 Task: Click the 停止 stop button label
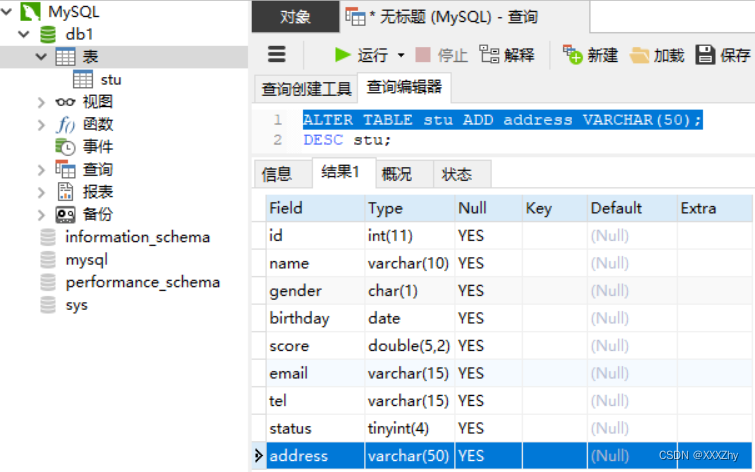453,55
